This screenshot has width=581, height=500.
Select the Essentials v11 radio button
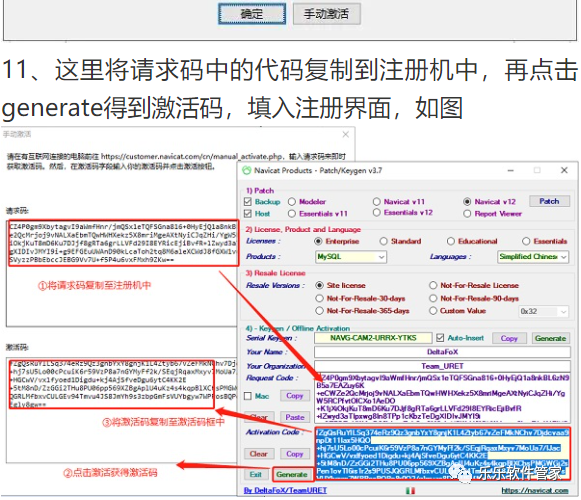pyautogui.click(x=292, y=214)
